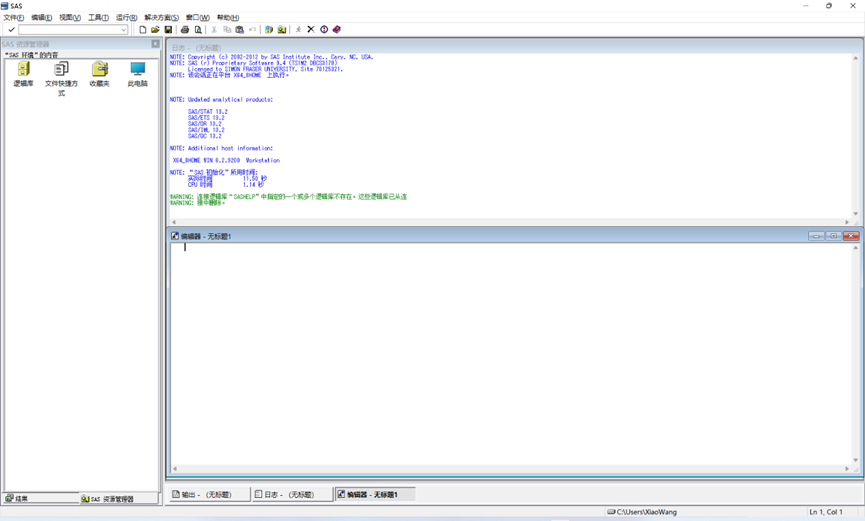Click the green WARNING SASHELP log line

coord(288,196)
